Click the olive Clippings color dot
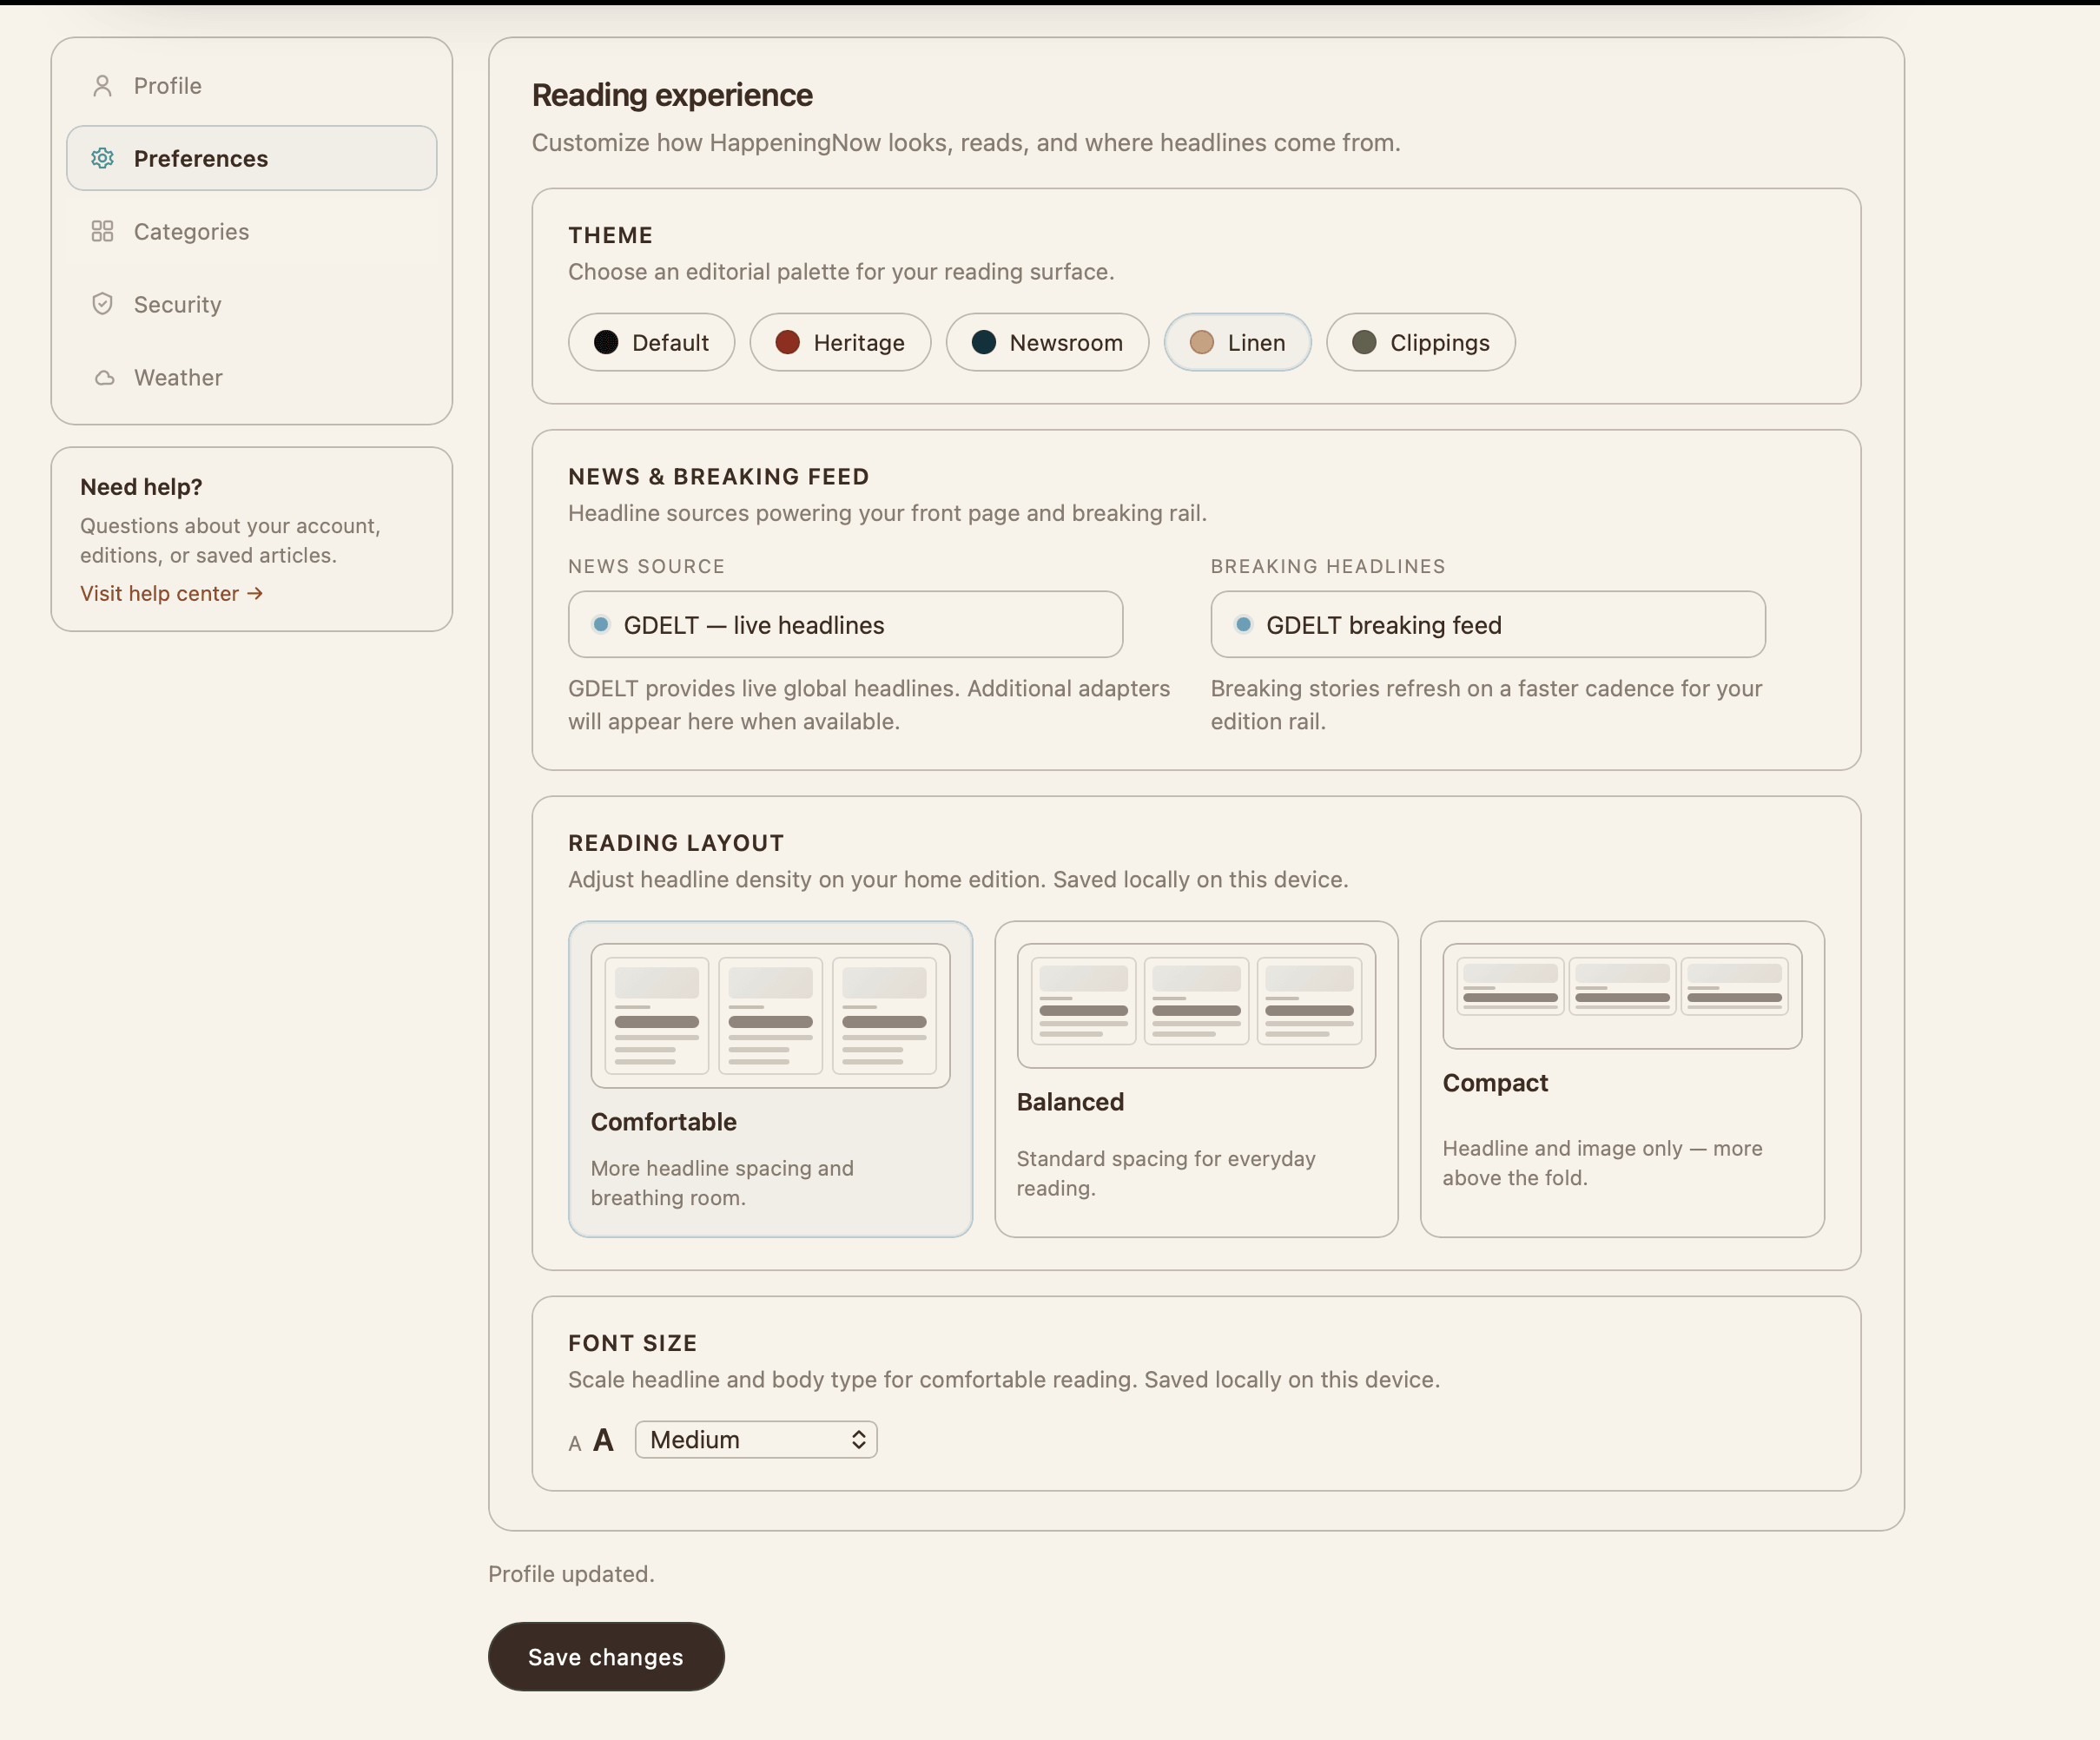 (1363, 343)
